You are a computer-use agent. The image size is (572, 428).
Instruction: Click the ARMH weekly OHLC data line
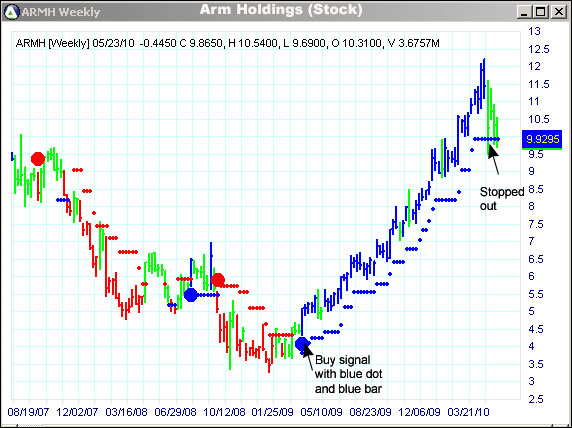pyautogui.click(x=227, y=43)
